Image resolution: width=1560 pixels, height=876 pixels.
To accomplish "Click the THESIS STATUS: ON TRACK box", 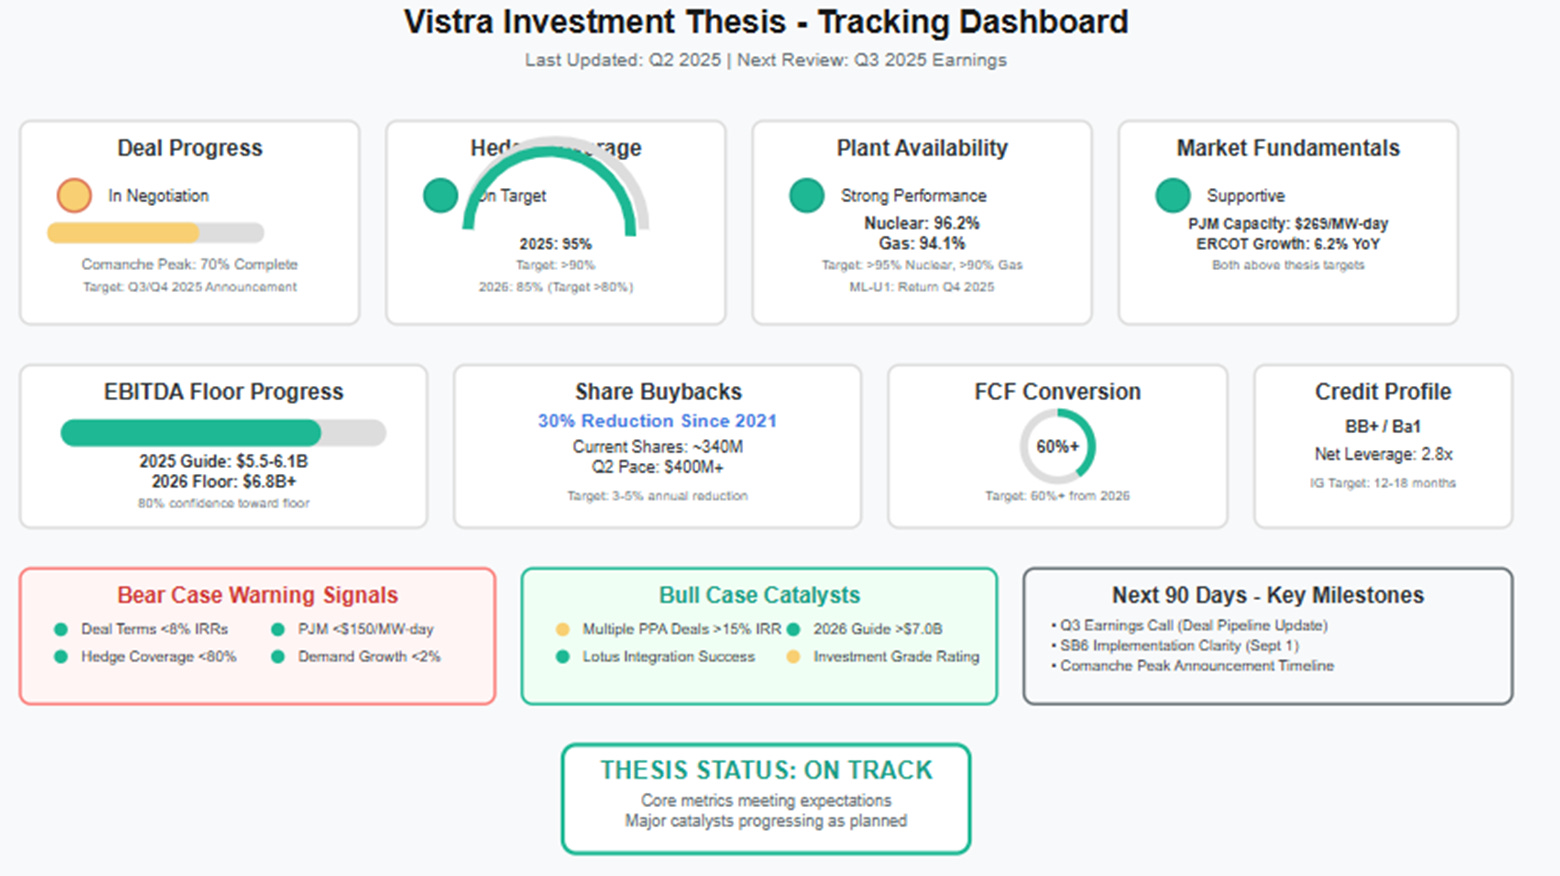I will coord(766,798).
